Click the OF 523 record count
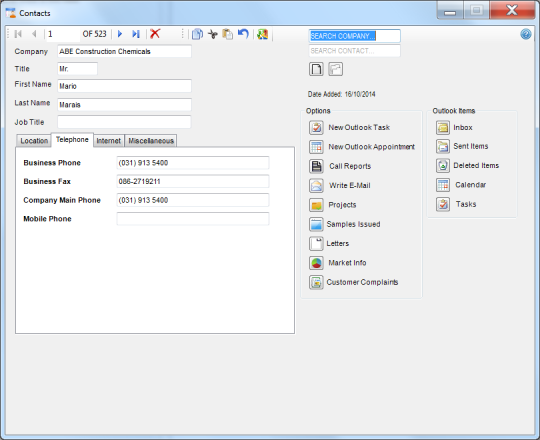This screenshot has height=440, width=540. (94, 34)
